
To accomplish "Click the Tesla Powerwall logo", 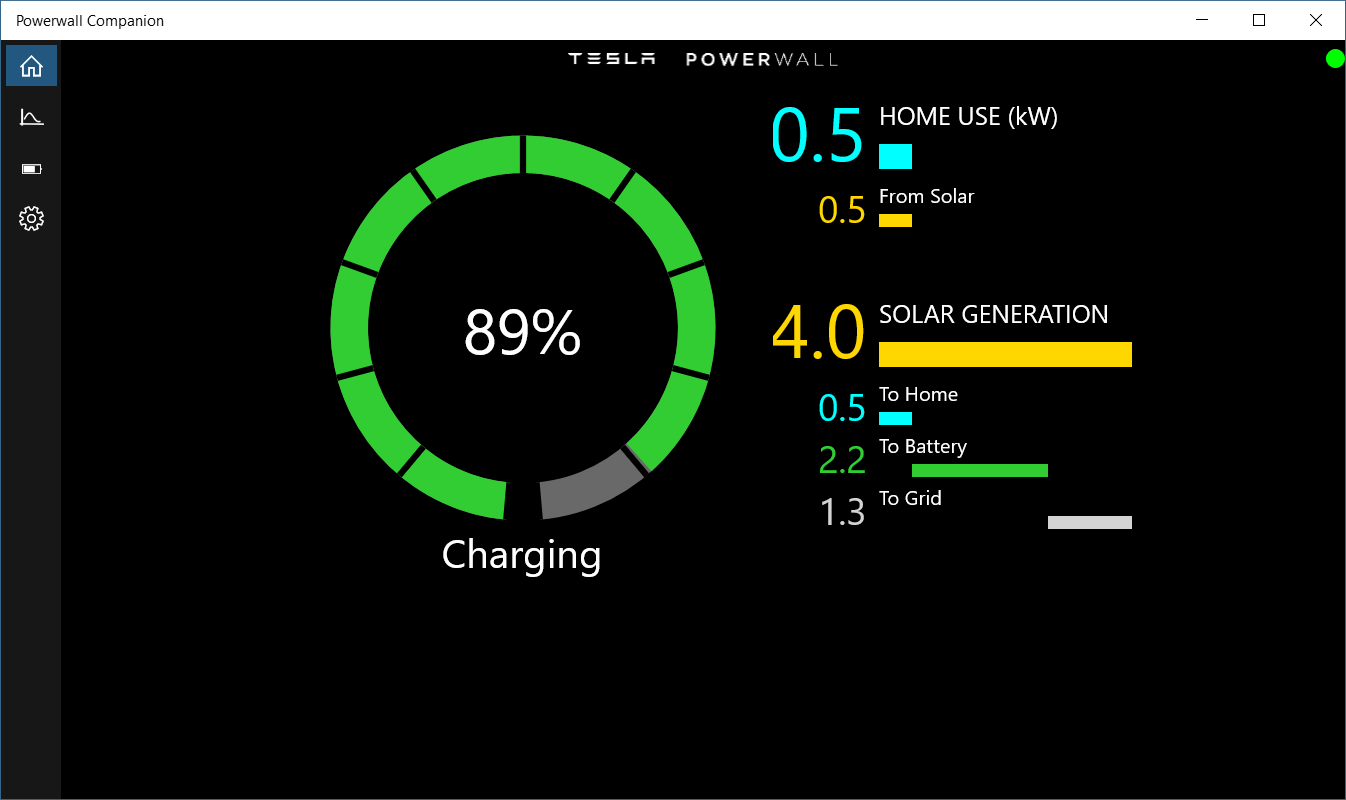I will [x=703, y=59].
